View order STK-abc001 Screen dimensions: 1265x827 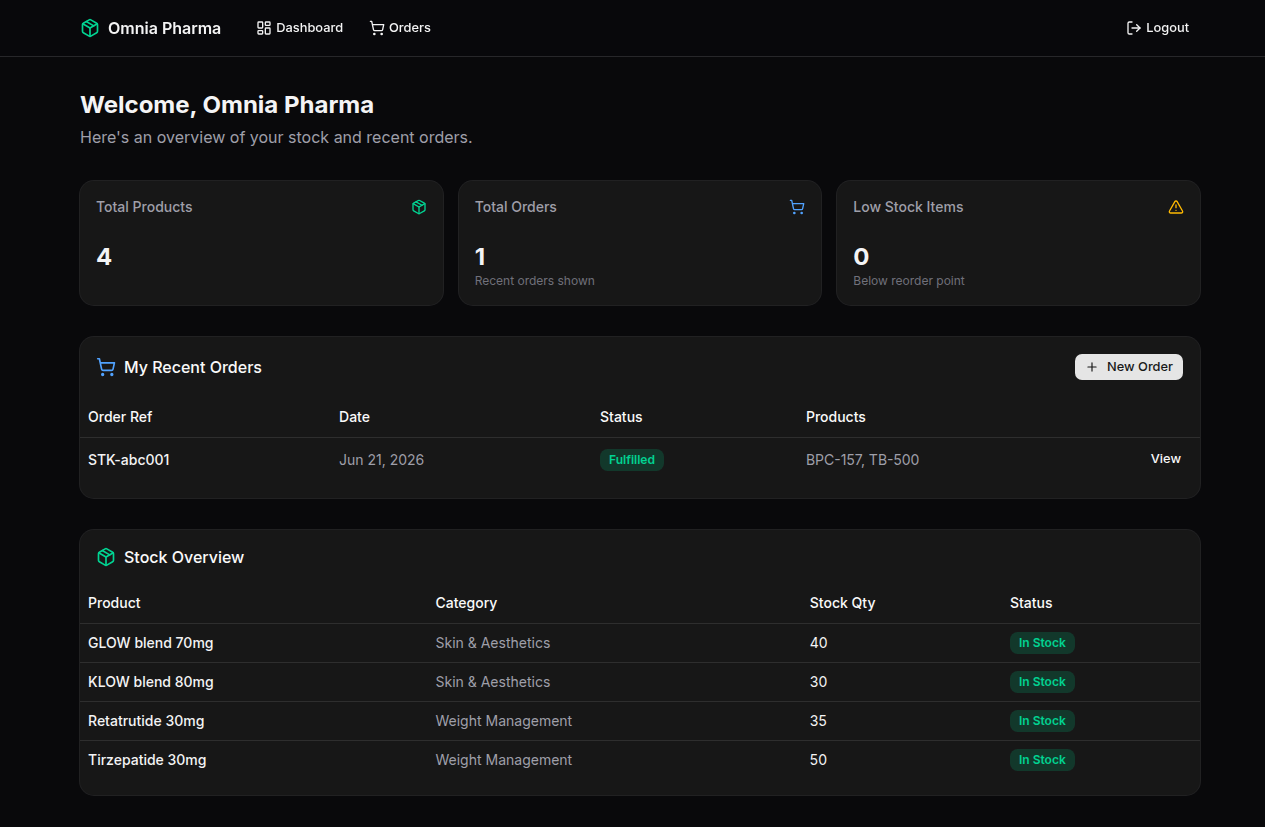(x=1166, y=459)
